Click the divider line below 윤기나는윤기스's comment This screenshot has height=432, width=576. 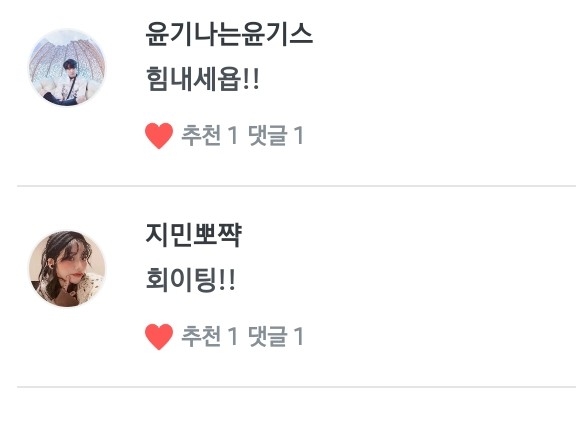(x=296, y=186)
